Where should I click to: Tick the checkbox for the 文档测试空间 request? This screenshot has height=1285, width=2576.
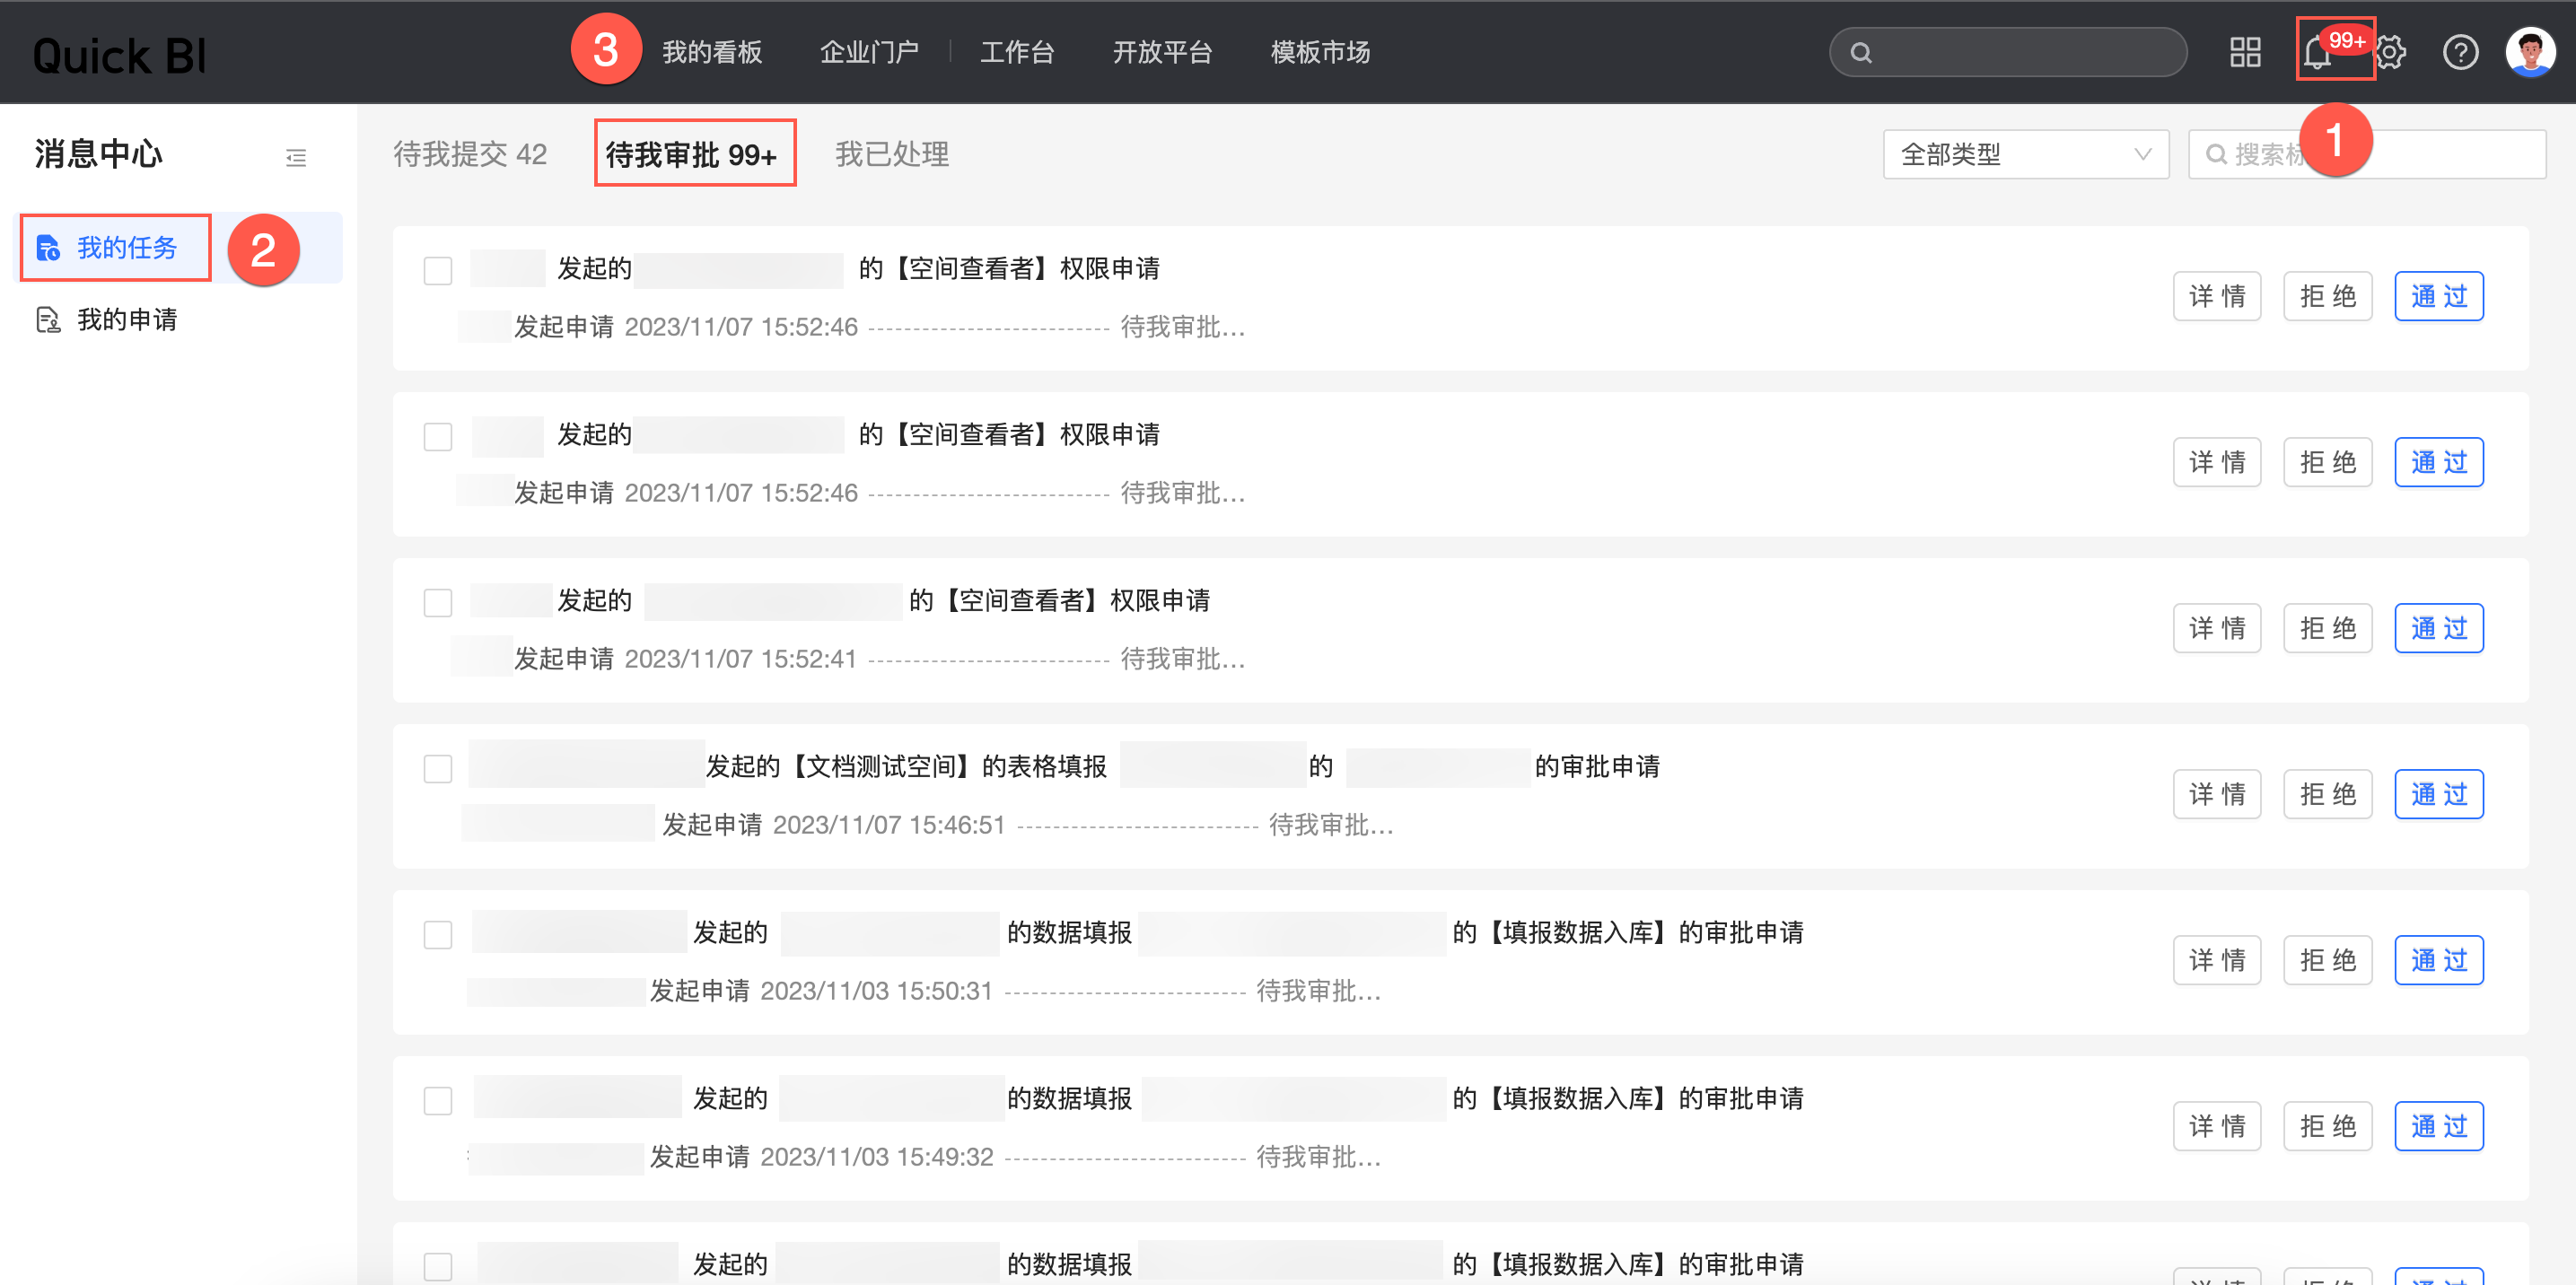pos(438,769)
